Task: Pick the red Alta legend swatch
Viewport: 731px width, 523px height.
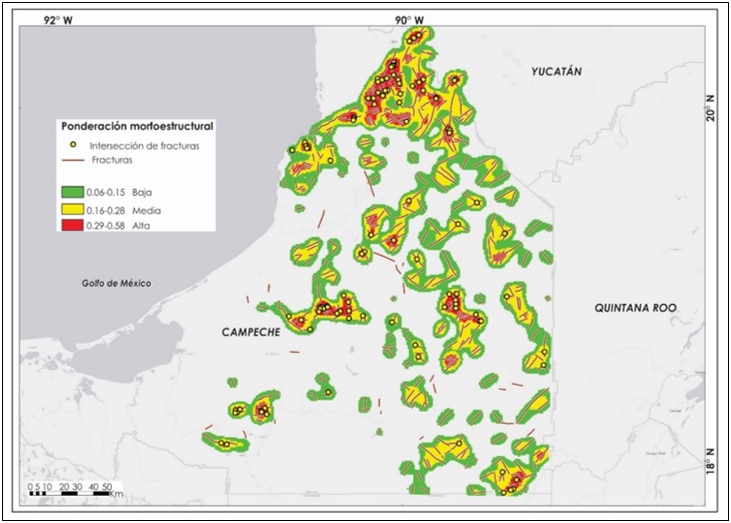Action: (x=74, y=228)
